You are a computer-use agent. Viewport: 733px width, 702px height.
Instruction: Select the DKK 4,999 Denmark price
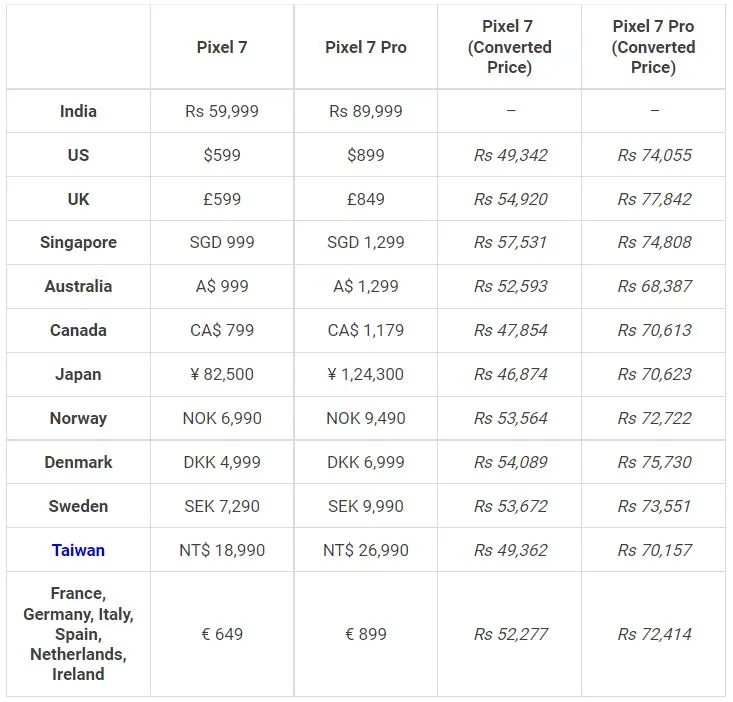[x=222, y=462]
